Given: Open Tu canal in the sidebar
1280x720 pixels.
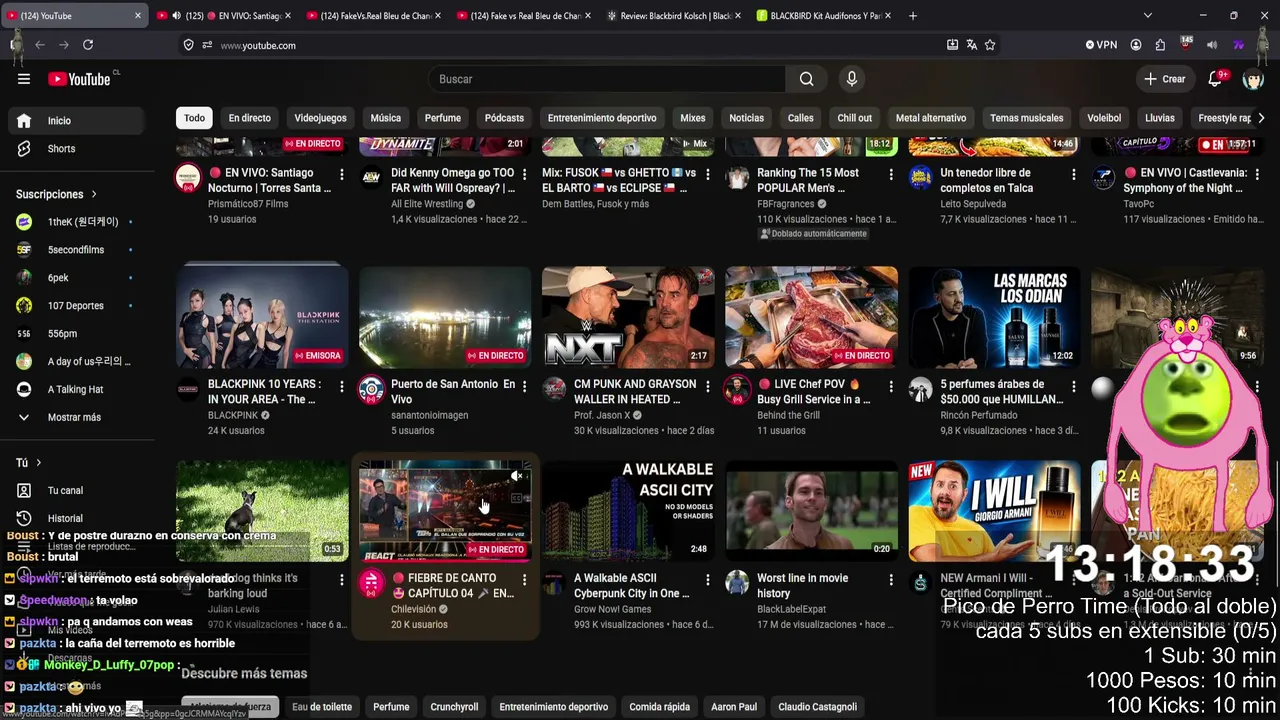Looking at the screenshot, I should pyautogui.click(x=65, y=491).
